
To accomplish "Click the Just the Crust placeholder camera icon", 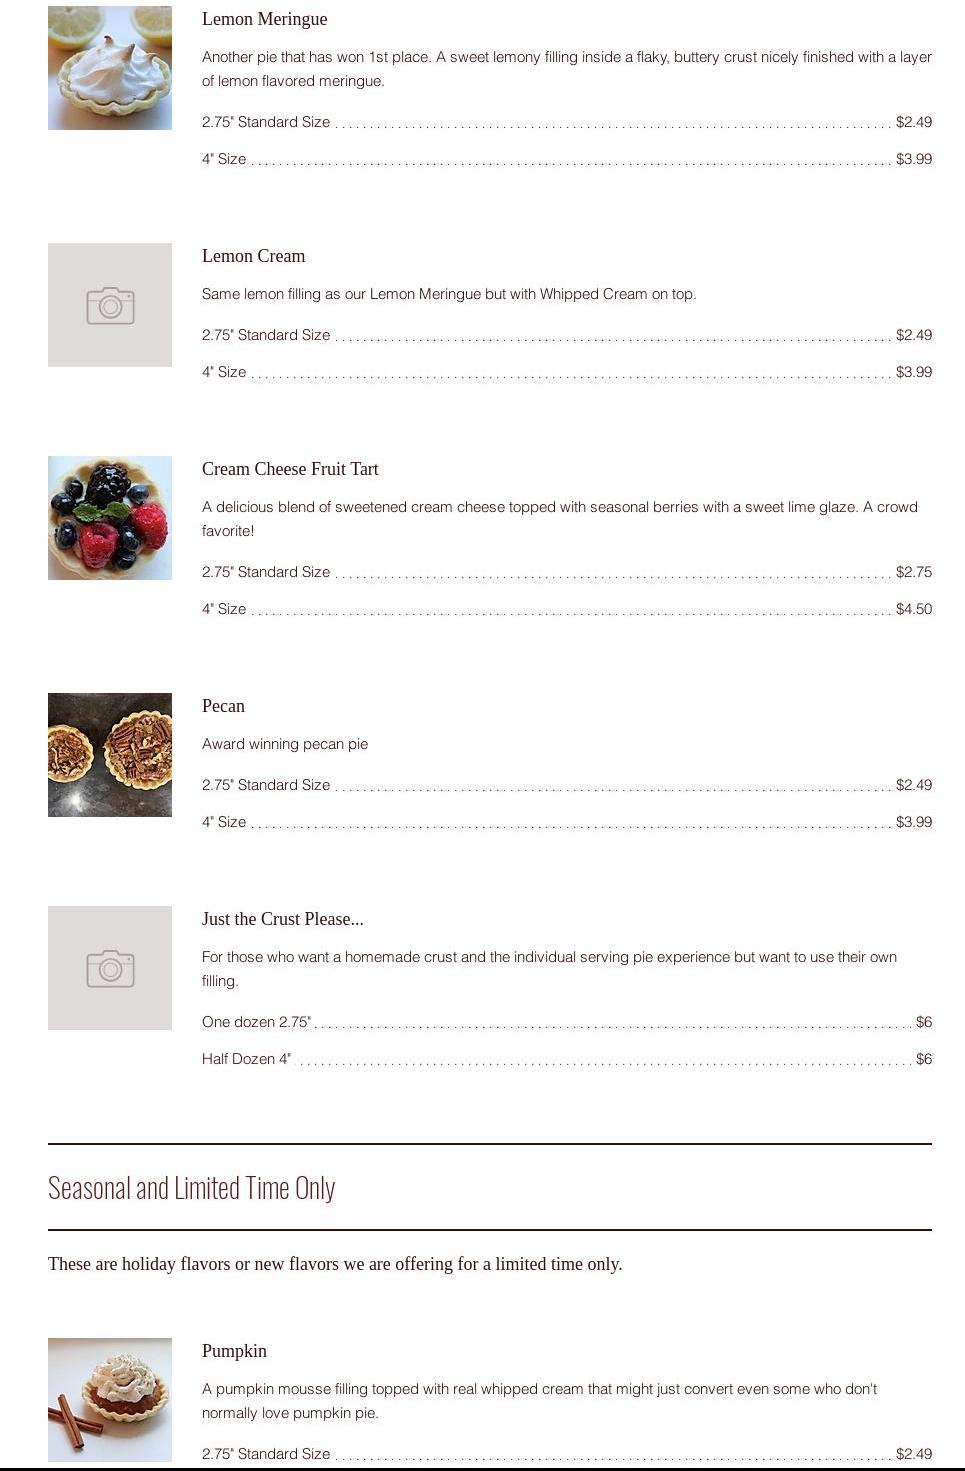I will click(110, 968).
